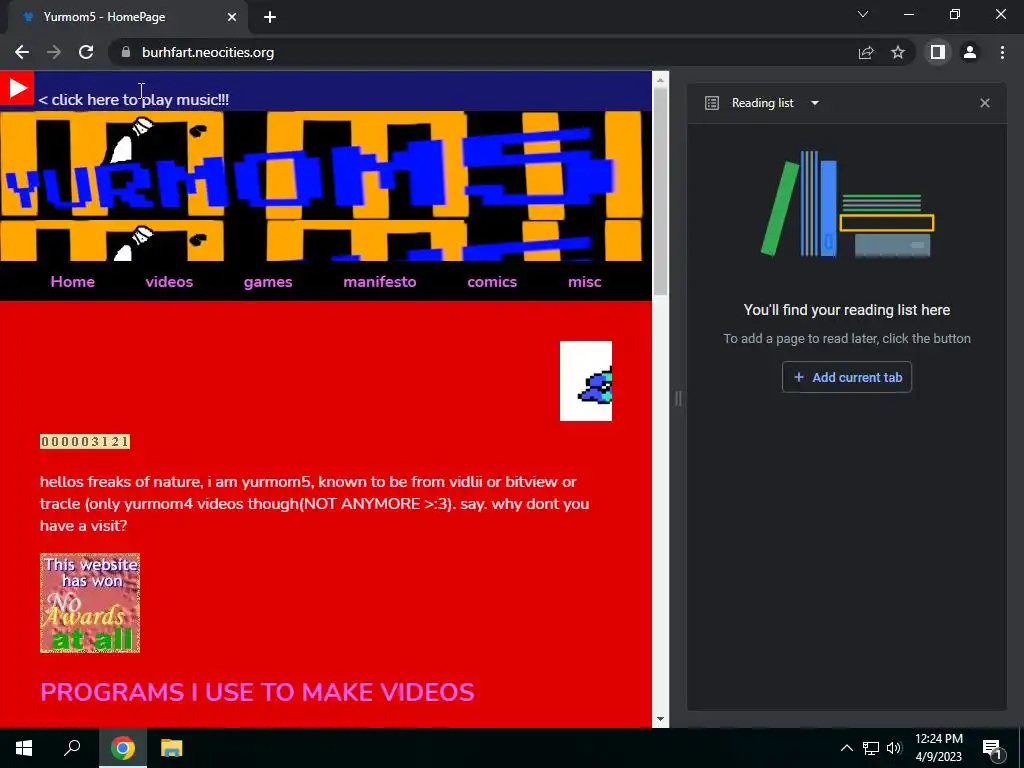Screen dimensions: 1024x768
Task: Open File Explorer from the taskbar
Action: coord(172,748)
